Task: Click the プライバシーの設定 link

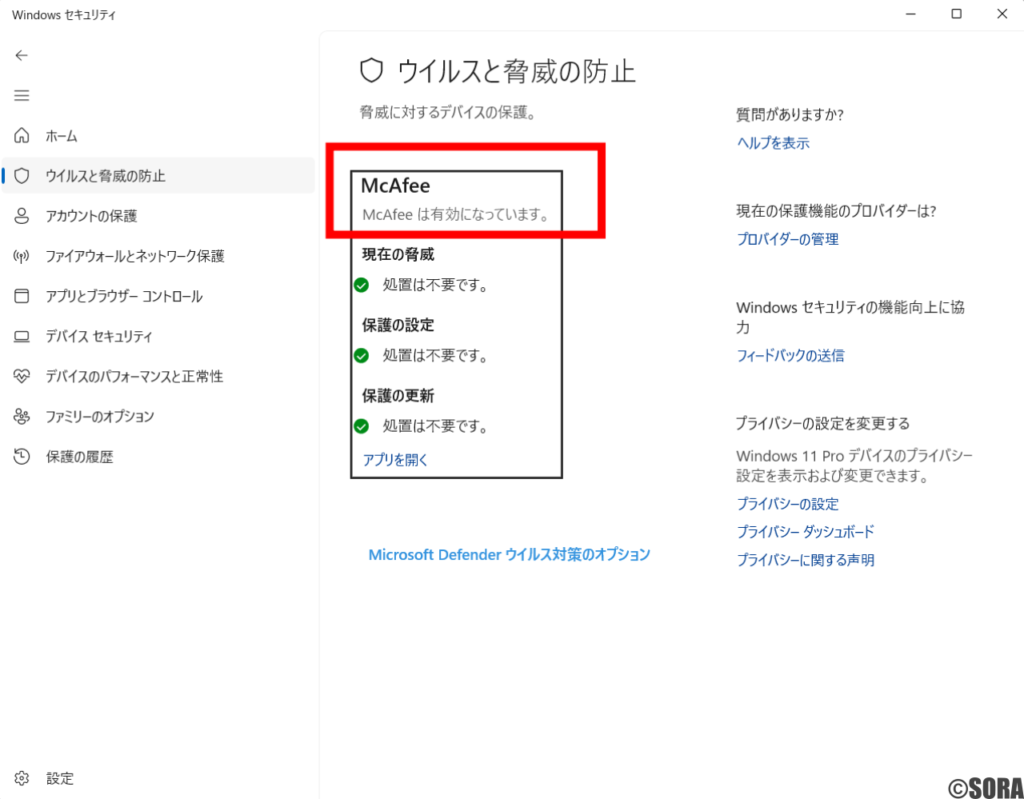Action: (788, 504)
